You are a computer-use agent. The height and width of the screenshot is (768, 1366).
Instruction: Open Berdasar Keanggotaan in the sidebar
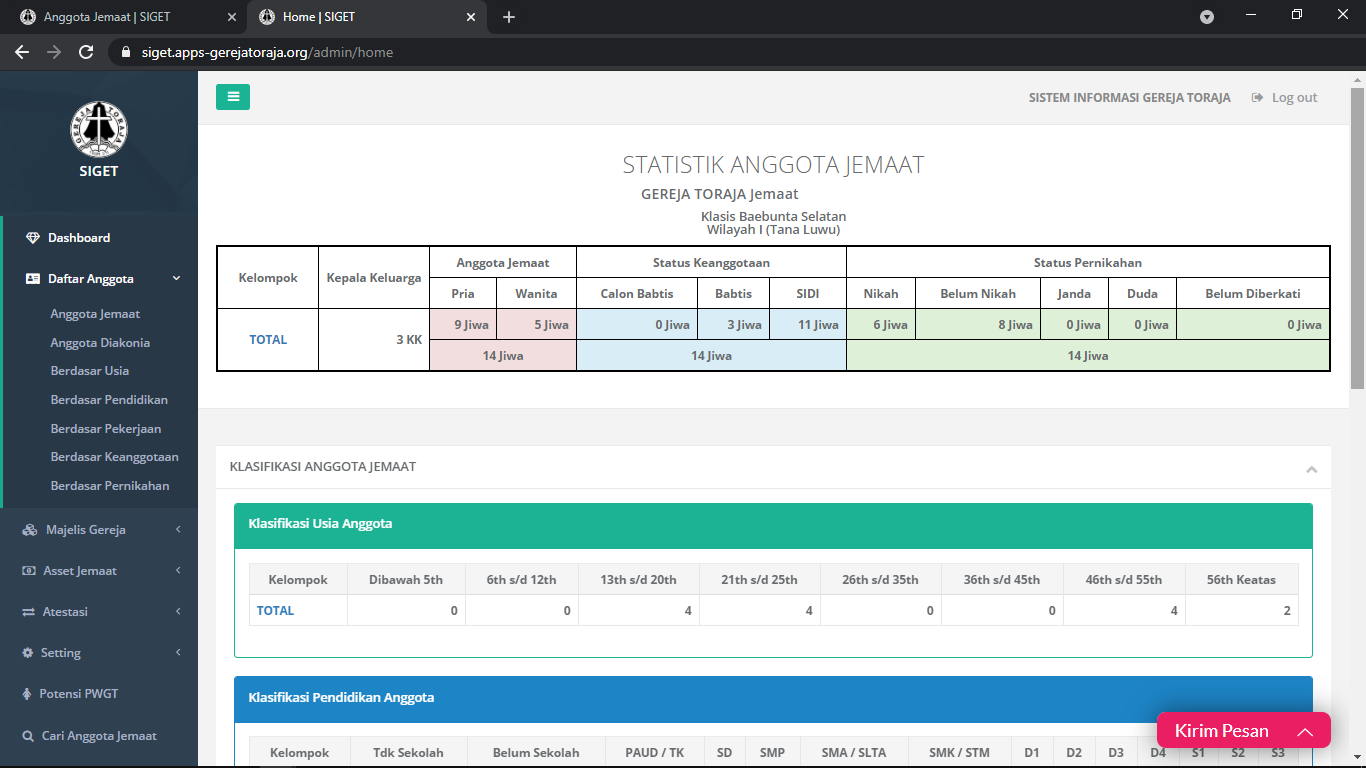coord(115,457)
